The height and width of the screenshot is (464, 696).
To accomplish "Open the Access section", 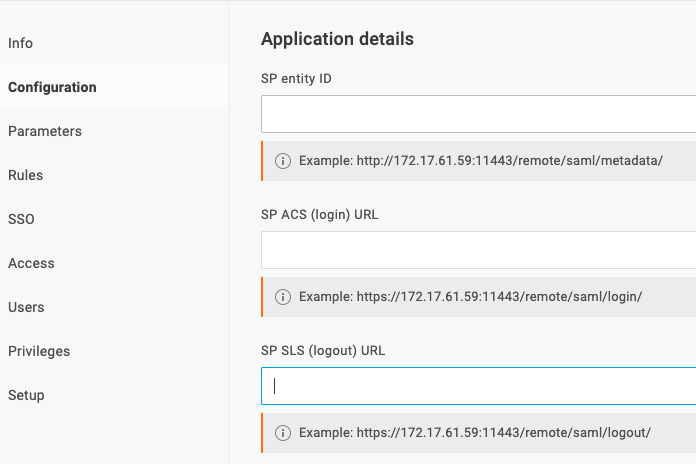I will click(x=31, y=263).
